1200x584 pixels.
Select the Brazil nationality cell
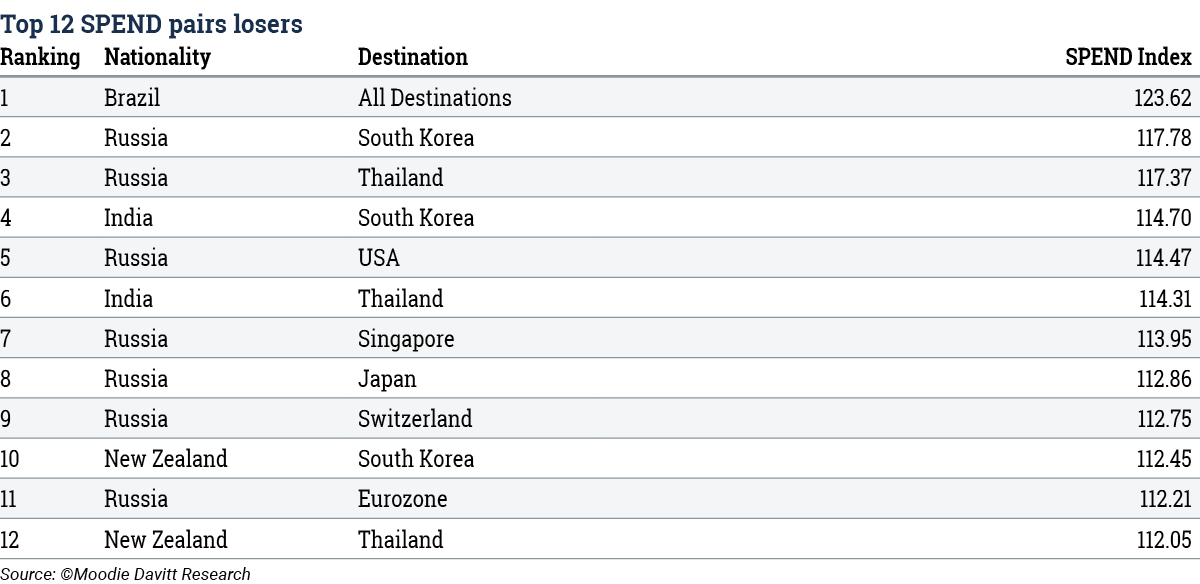click(132, 98)
